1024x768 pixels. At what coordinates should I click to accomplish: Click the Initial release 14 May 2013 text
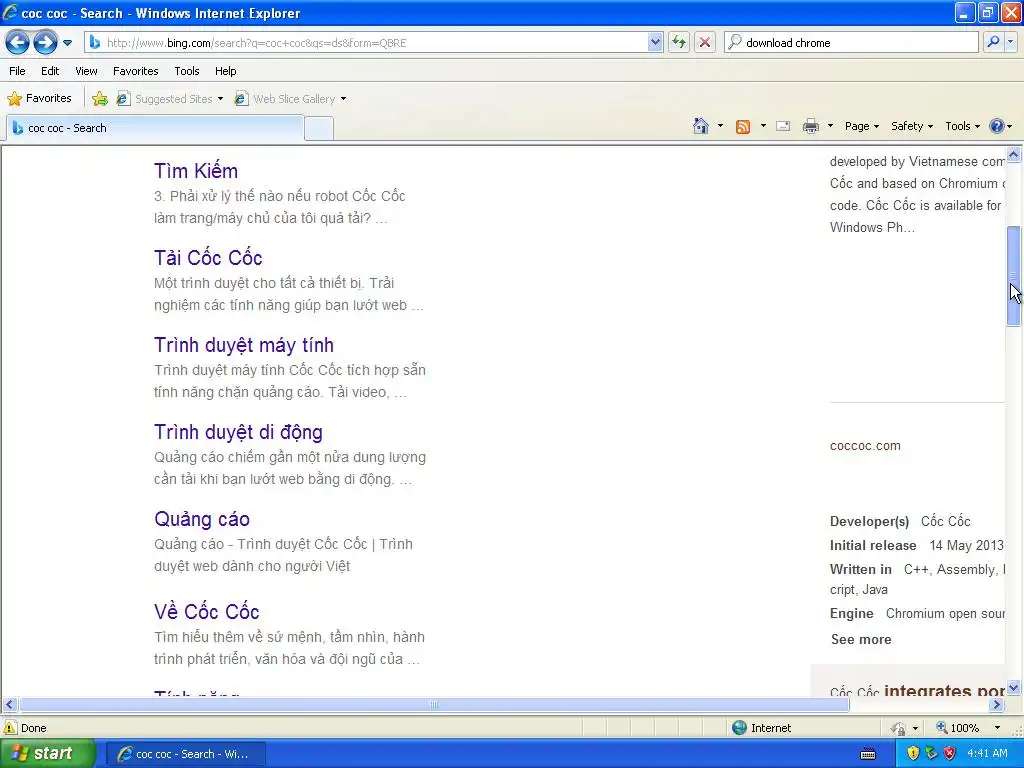916,545
